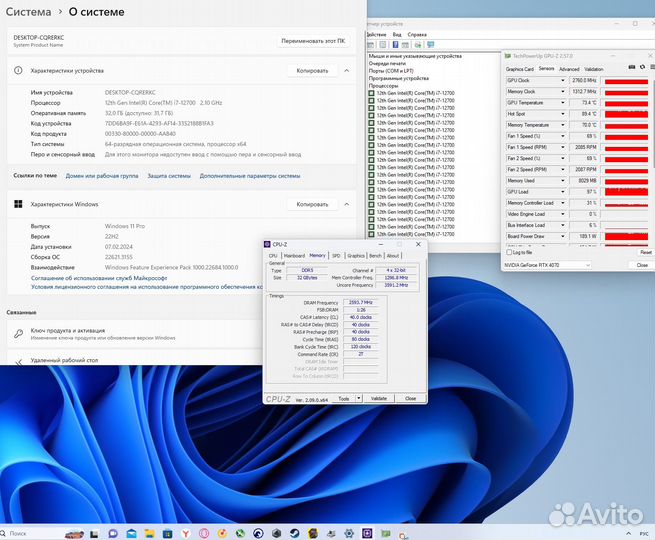Copy Windows specifications with Копировать button
This screenshot has height=540, width=655.
pyautogui.click(x=312, y=204)
